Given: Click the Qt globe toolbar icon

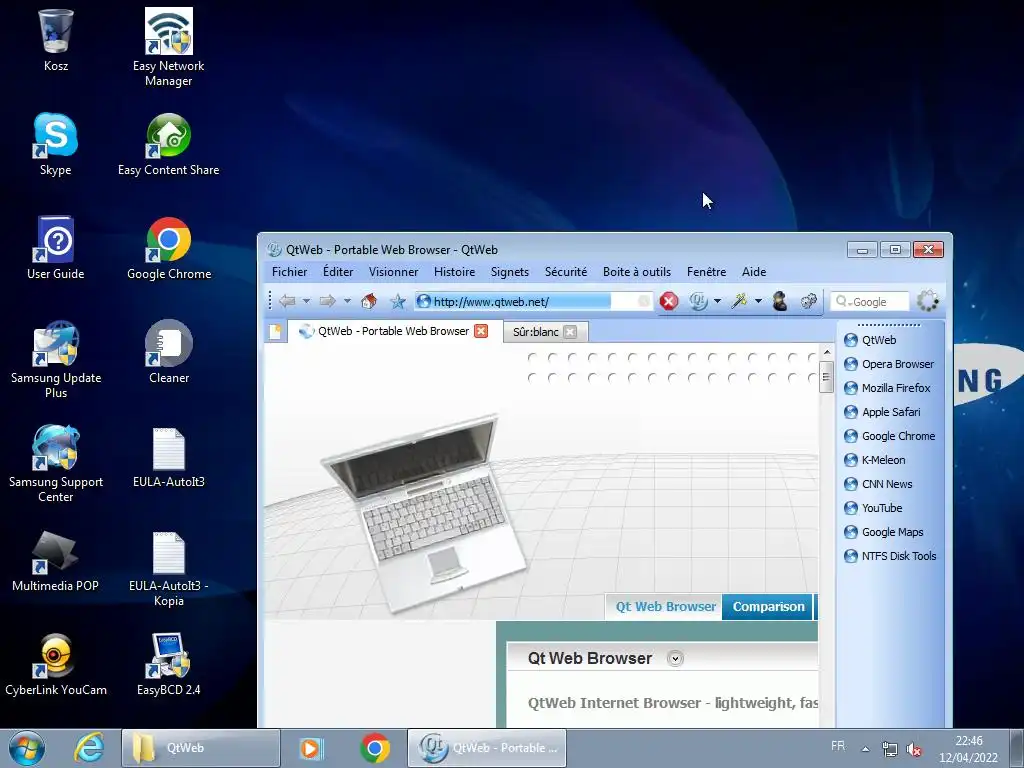Looking at the screenshot, I should [x=698, y=301].
